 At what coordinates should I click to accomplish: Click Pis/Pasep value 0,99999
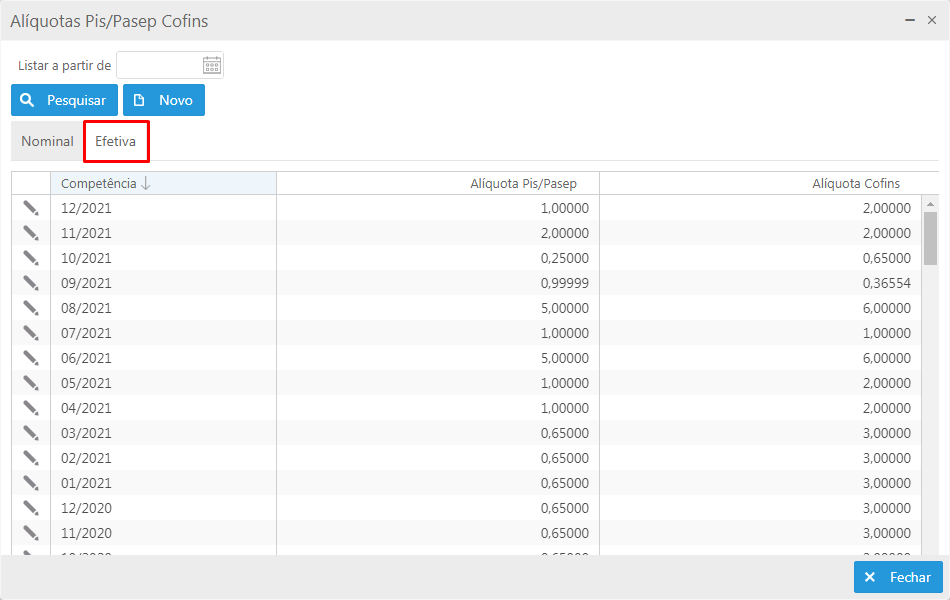565,283
